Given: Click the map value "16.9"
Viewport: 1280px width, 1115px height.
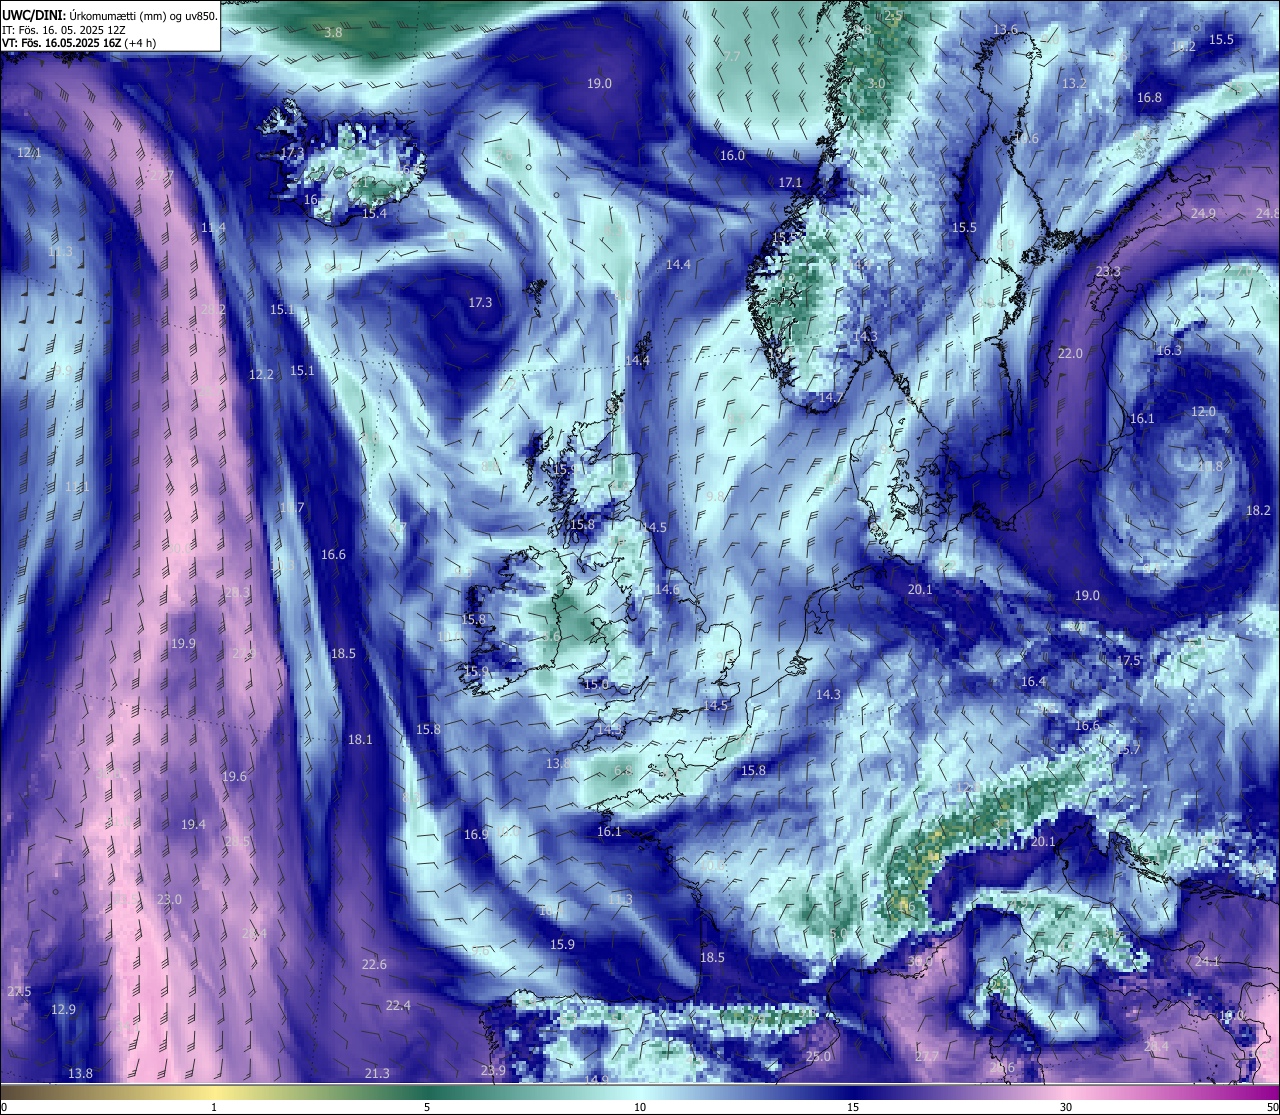Looking at the screenshot, I should pyautogui.click(x=476, y=835).
